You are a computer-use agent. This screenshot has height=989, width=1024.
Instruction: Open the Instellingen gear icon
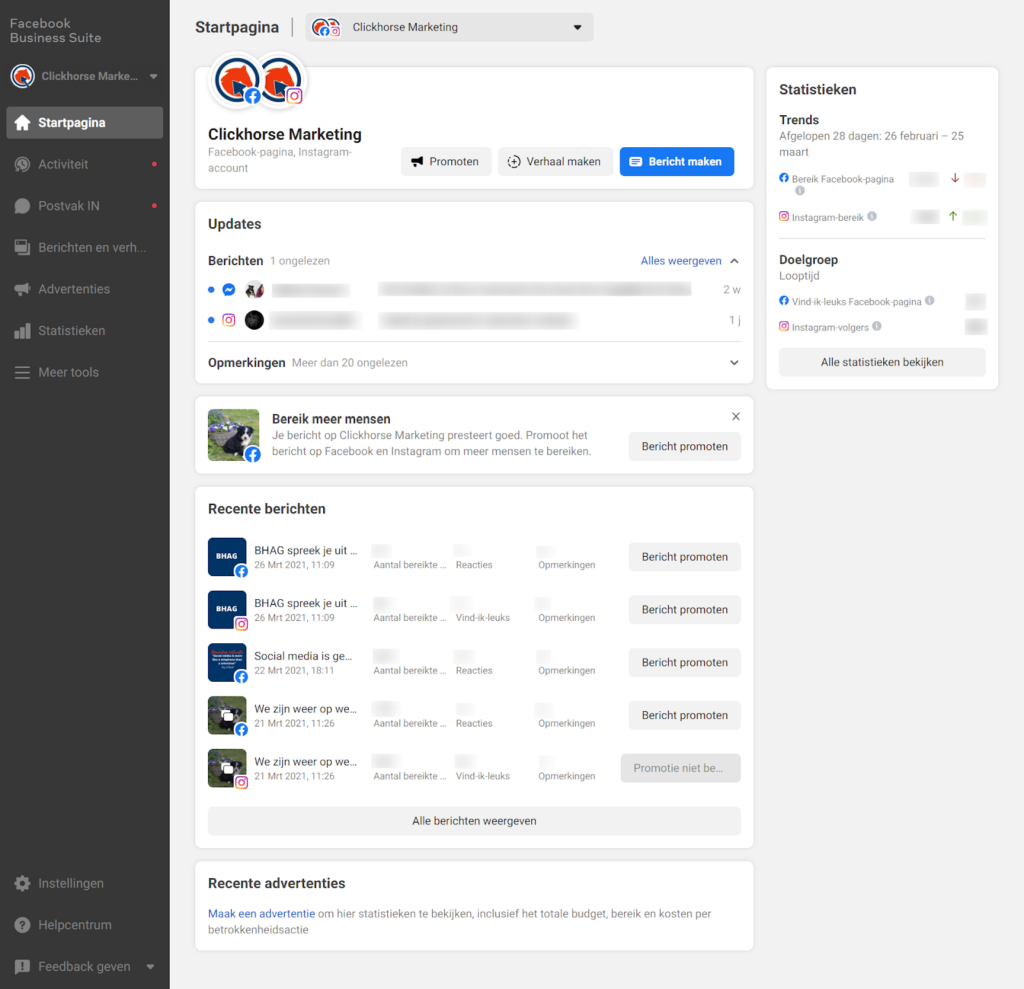point(22,883)
